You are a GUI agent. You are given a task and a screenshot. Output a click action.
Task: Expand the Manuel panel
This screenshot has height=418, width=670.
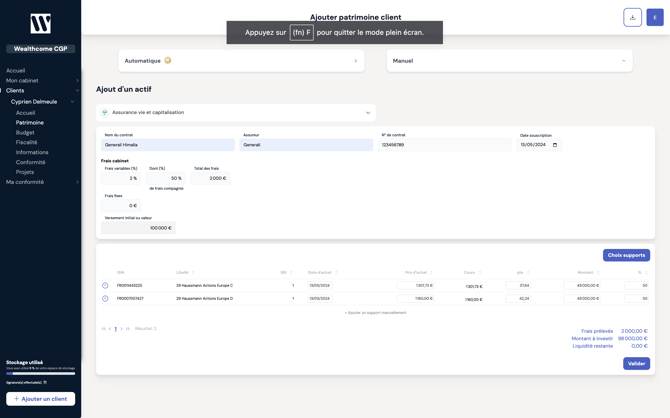coord(623,61)
